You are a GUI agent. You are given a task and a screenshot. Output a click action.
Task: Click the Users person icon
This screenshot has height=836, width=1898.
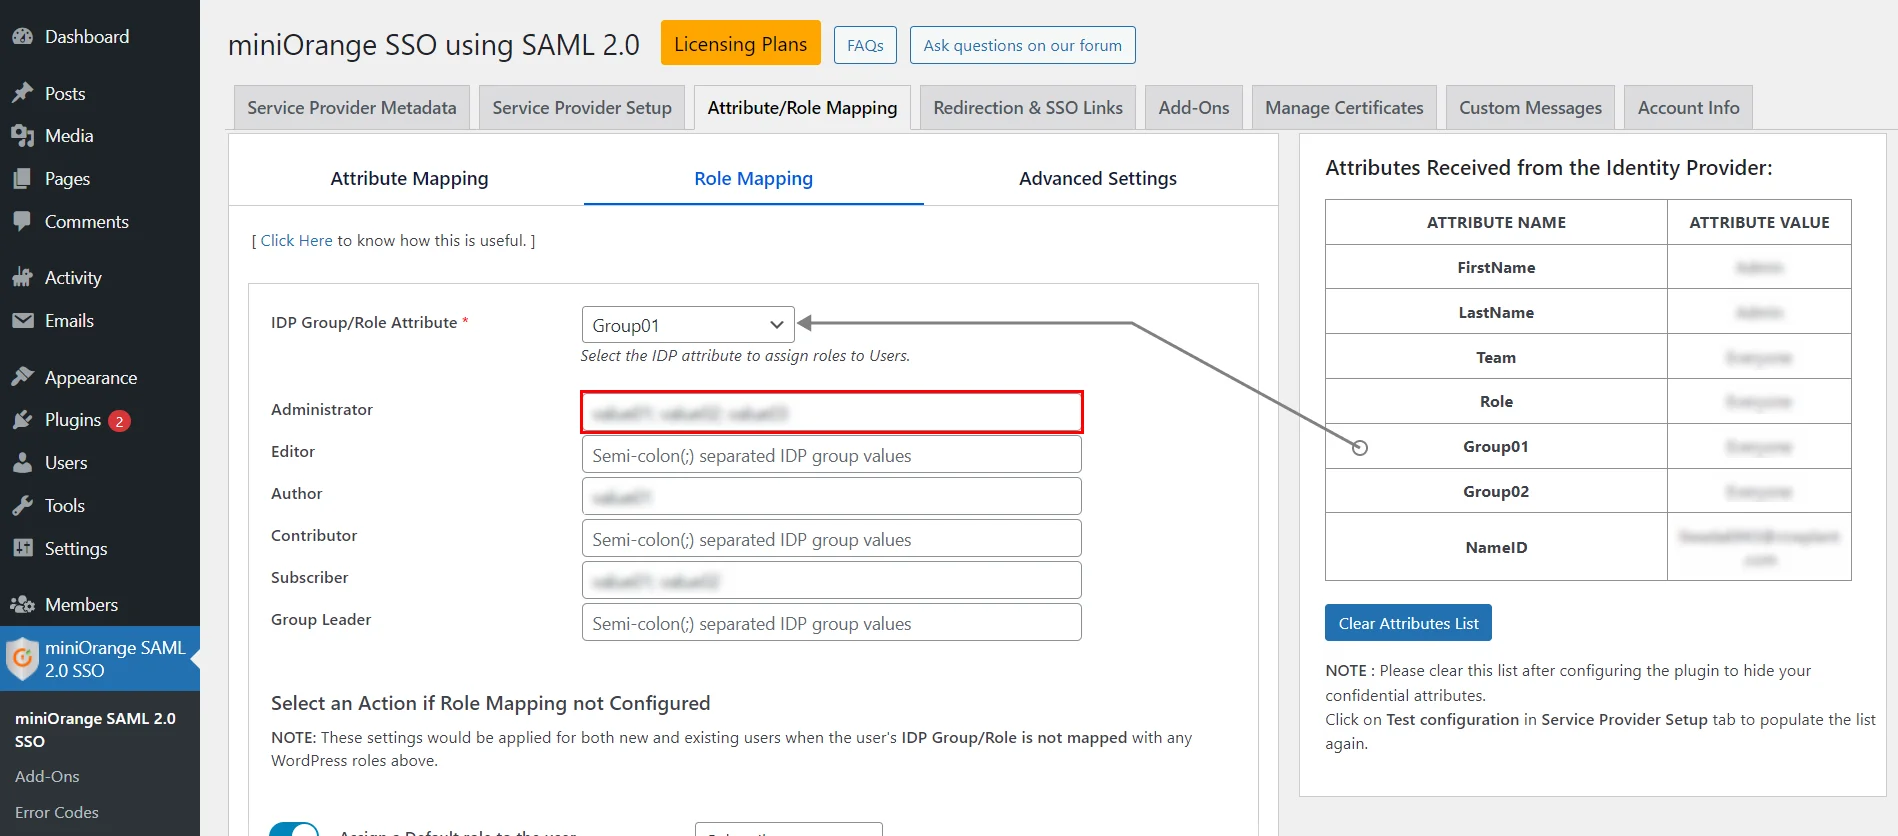click(x=22, y=462)
